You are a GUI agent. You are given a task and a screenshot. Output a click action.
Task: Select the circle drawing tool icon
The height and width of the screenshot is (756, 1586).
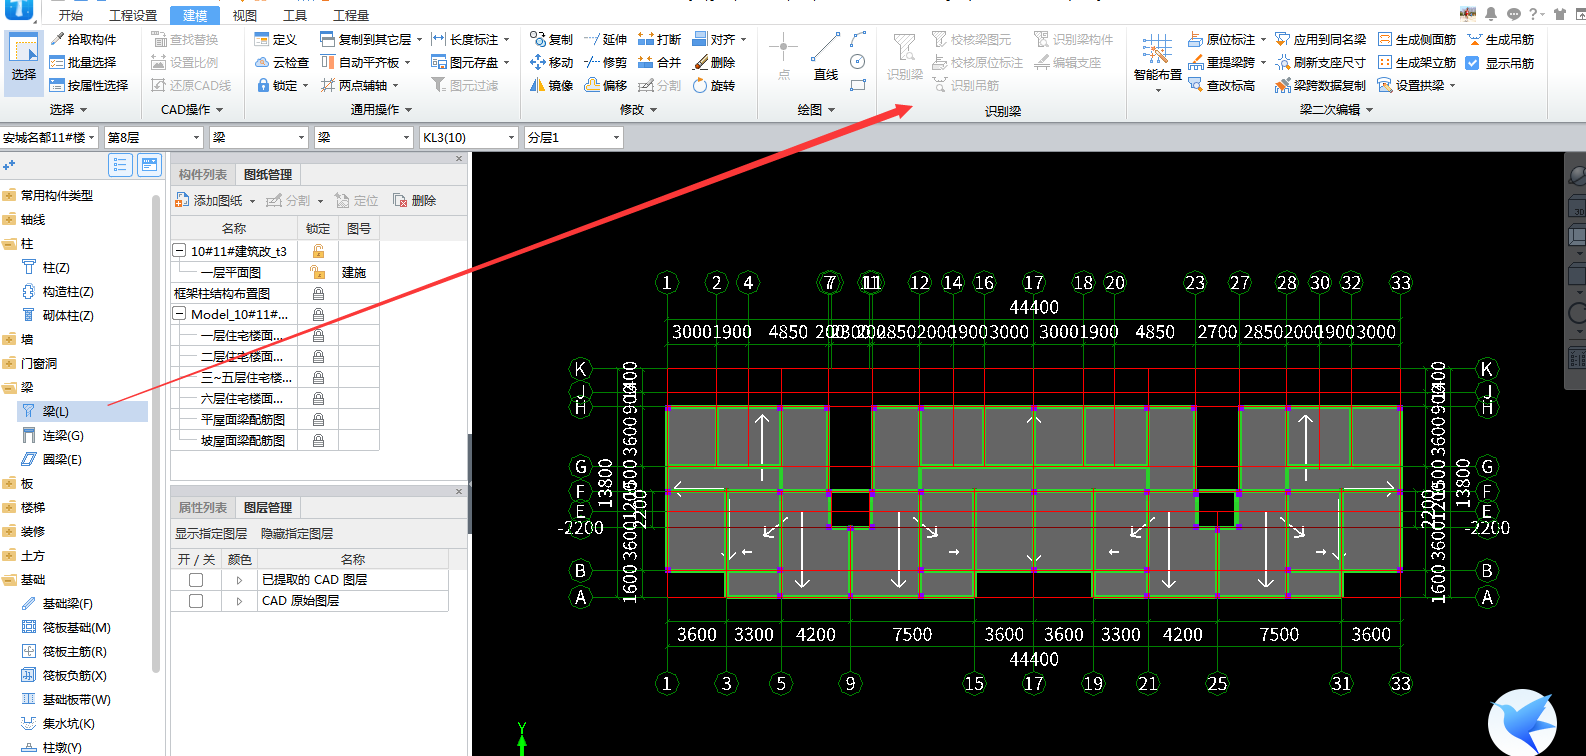tap(858, 62)
